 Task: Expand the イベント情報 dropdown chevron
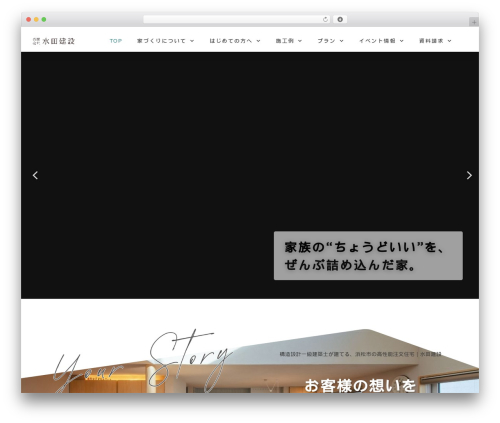tap(402, 41)
